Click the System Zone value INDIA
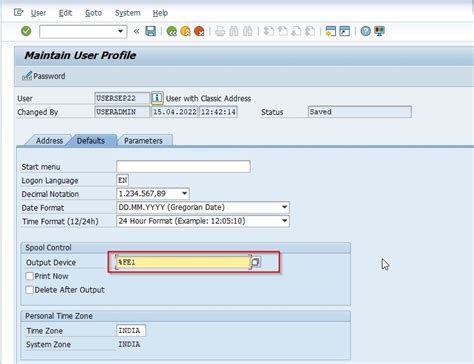 [129, 344]
